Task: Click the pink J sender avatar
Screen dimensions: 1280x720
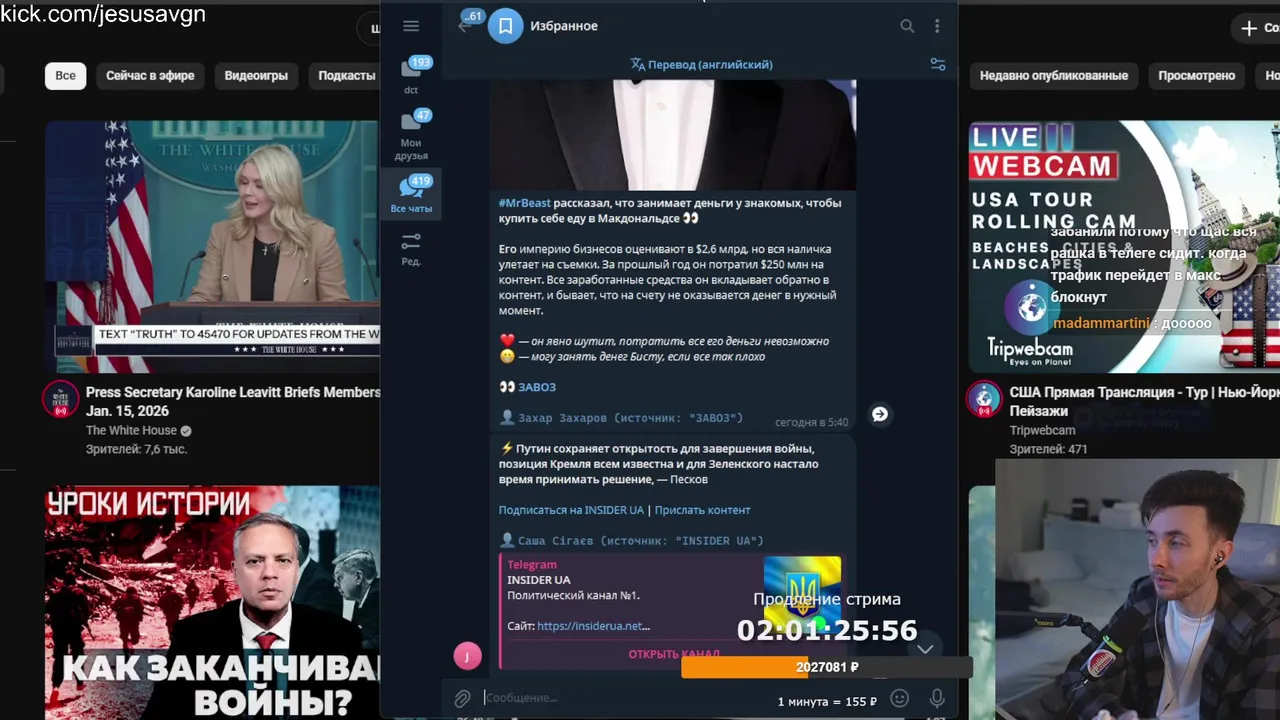Action: coord(467,656)
